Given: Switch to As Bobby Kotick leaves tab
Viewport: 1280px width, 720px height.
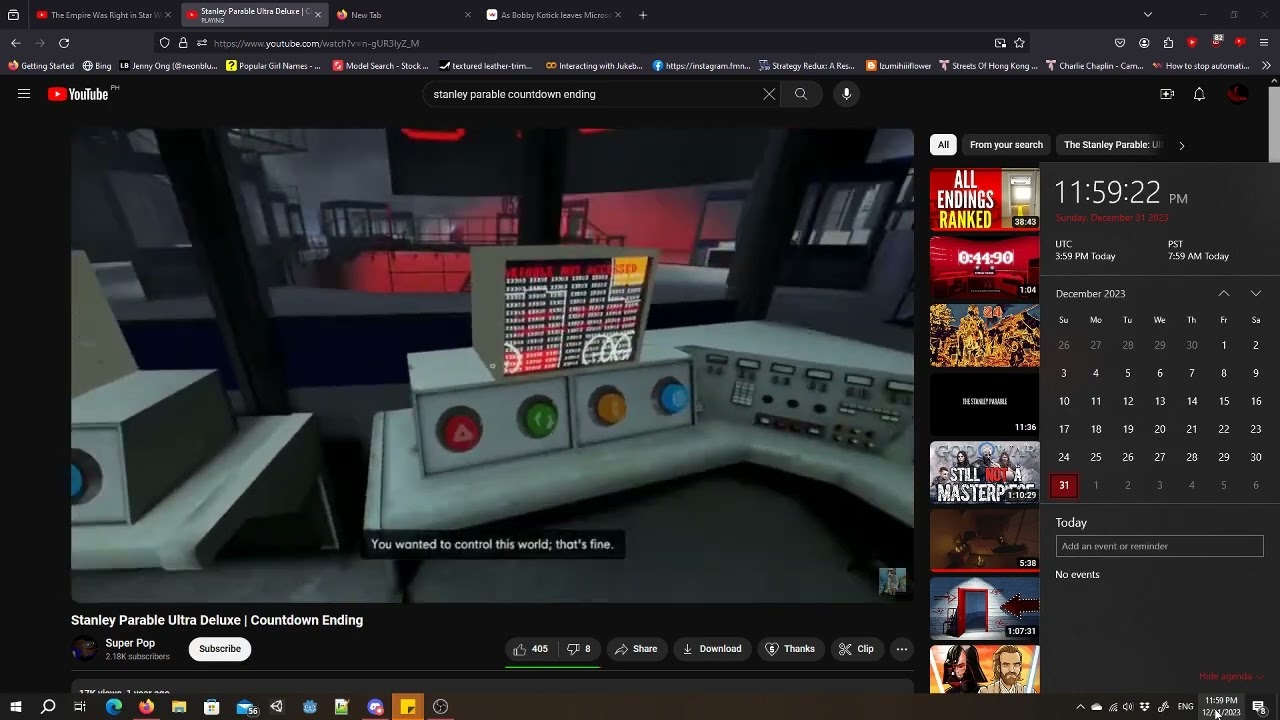Looking at the screenshot, I should [x=553, y=15].
